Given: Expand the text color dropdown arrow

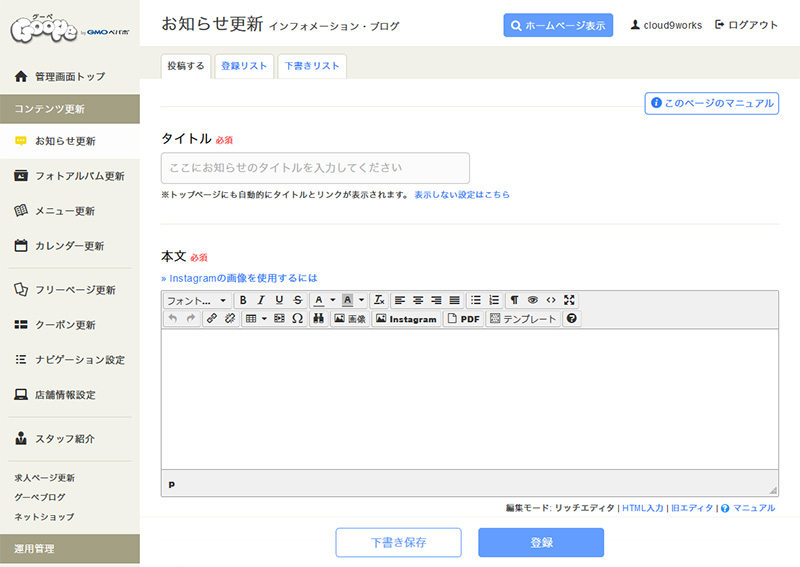Looking at the screenshot, I should click(x=332, y=300).
